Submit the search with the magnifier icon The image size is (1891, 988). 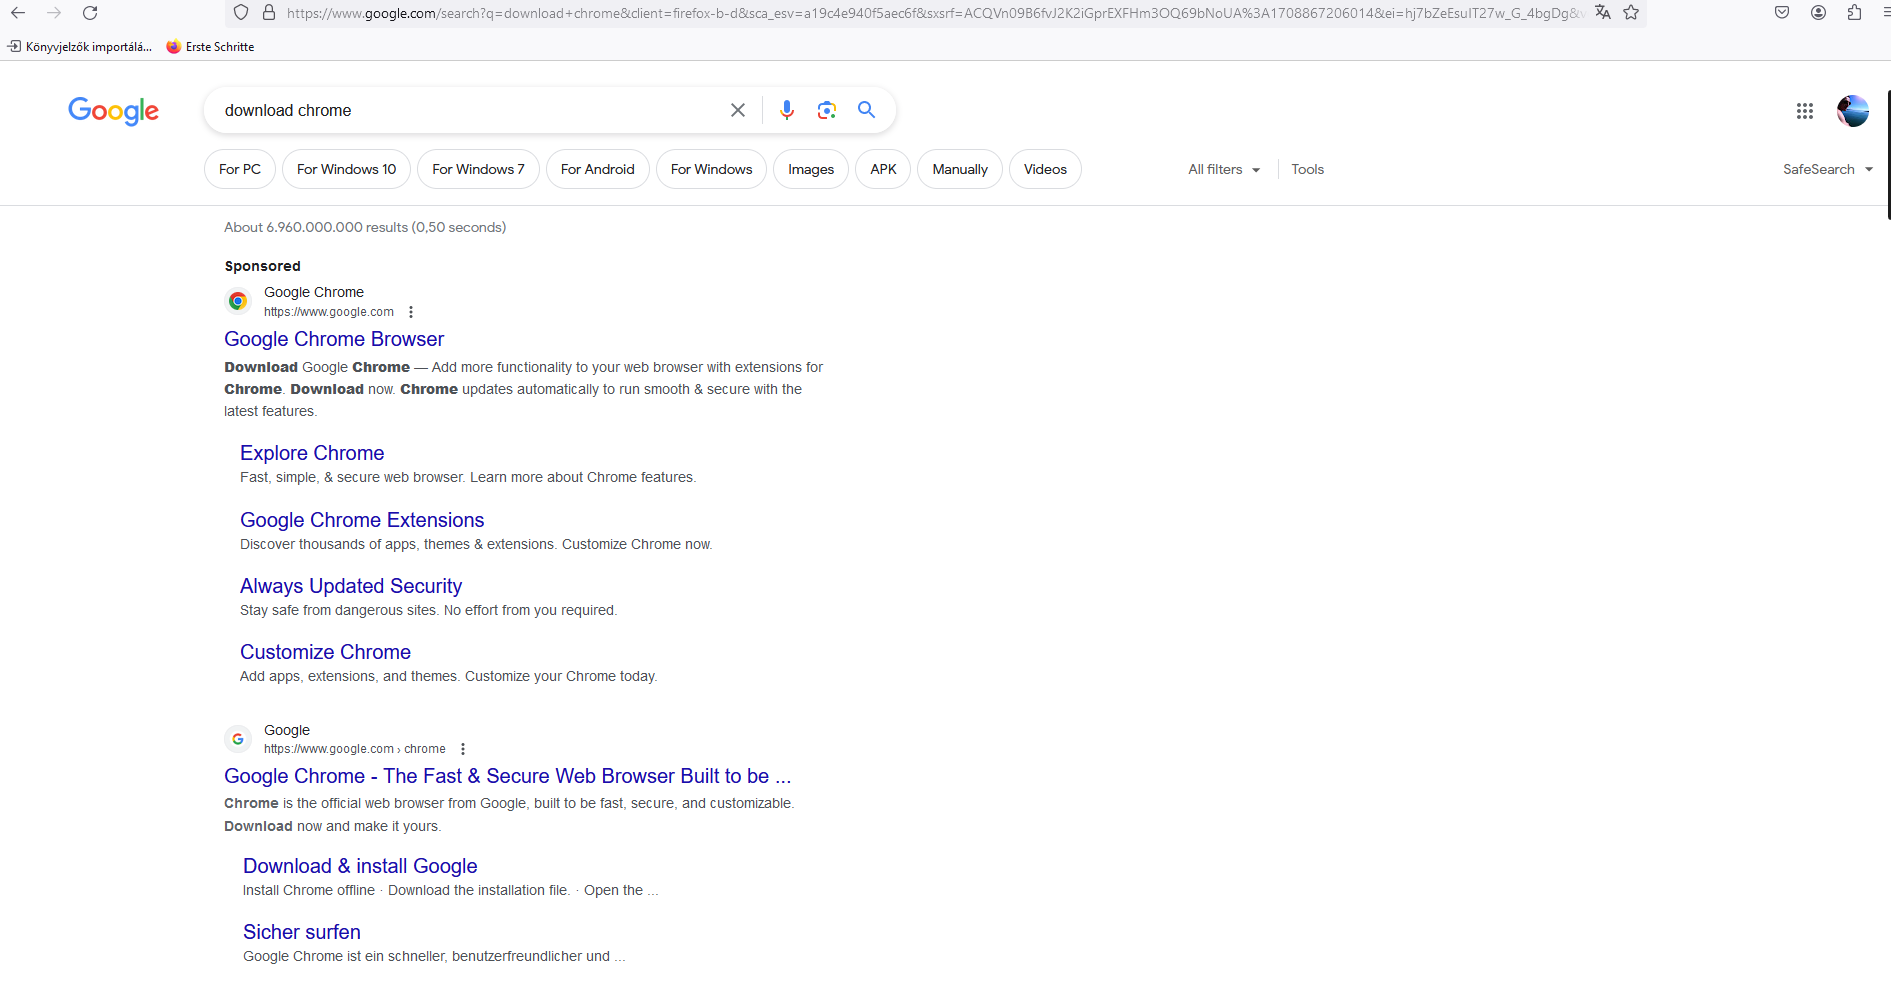866,110
